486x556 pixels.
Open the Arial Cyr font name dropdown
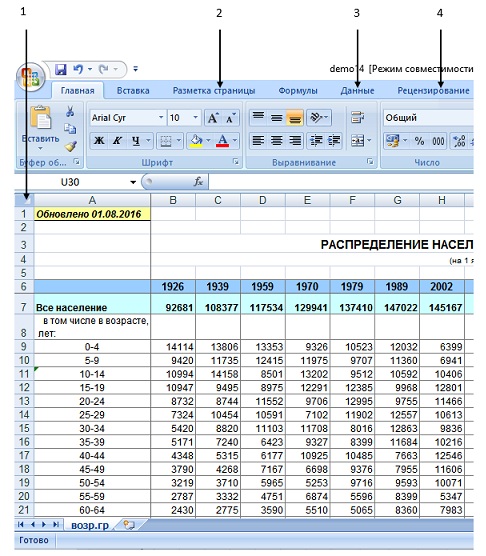(x=161, y=117)
